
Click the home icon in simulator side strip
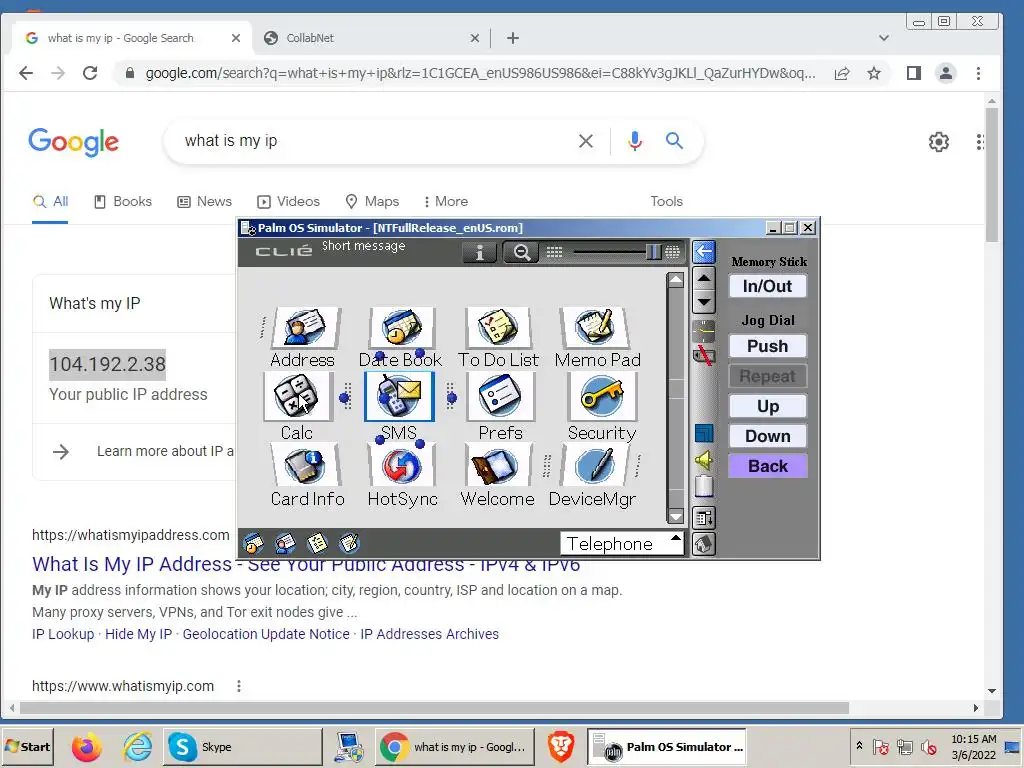click(703, 544)
